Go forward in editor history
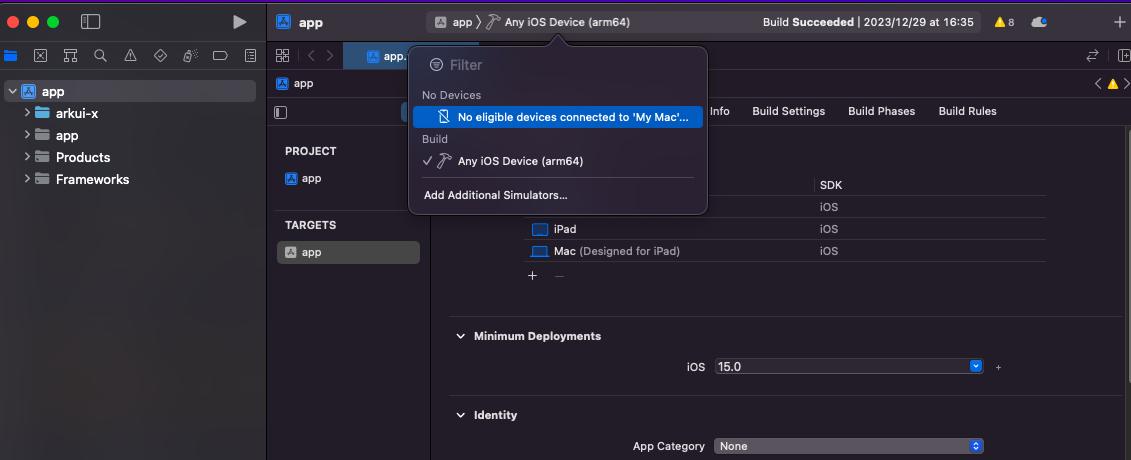This screenshot has height=460, width=1131. pyautogui.click(x=330, y=56)
